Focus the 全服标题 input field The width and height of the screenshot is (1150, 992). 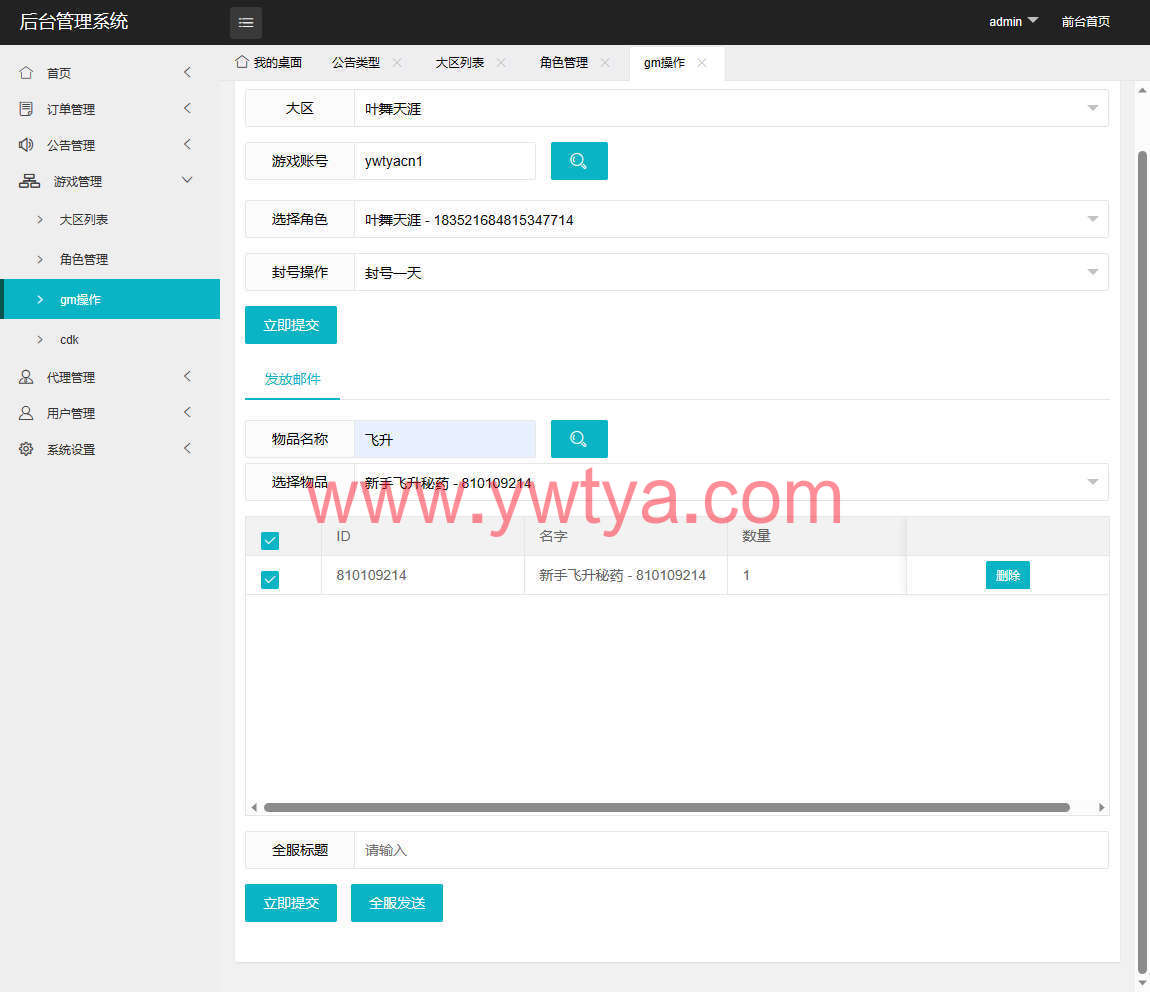click(731, 850)
